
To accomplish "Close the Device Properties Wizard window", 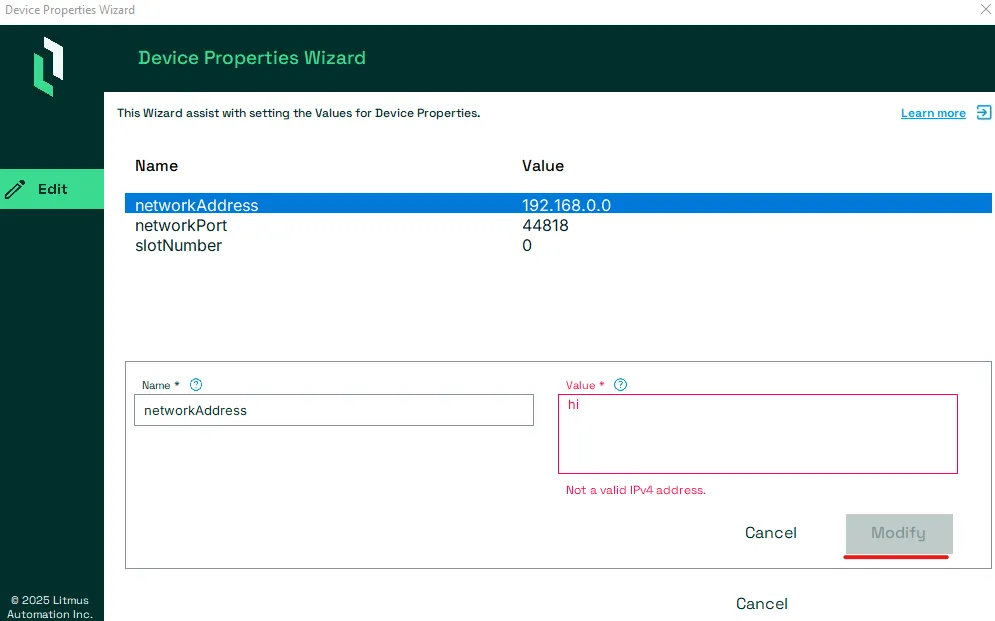I will tap(985, 10).
